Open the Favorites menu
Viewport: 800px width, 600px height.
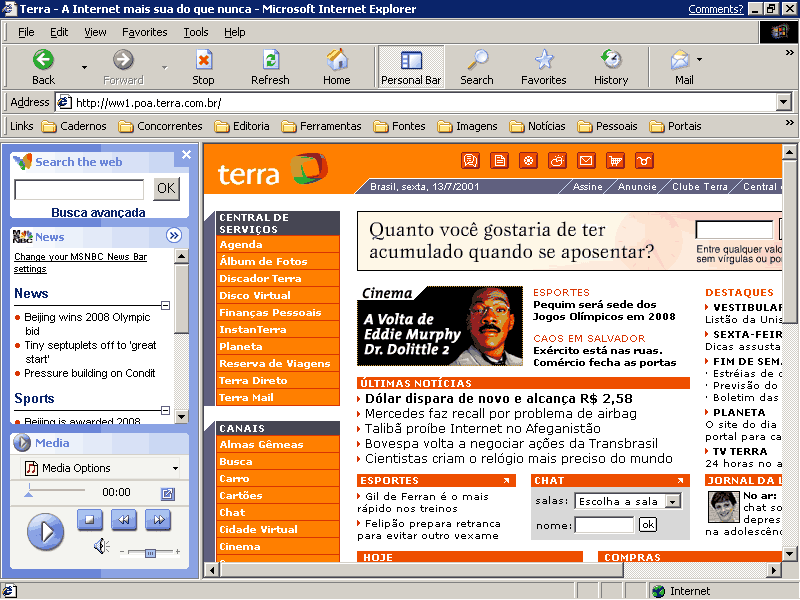[x=145, y=32]
